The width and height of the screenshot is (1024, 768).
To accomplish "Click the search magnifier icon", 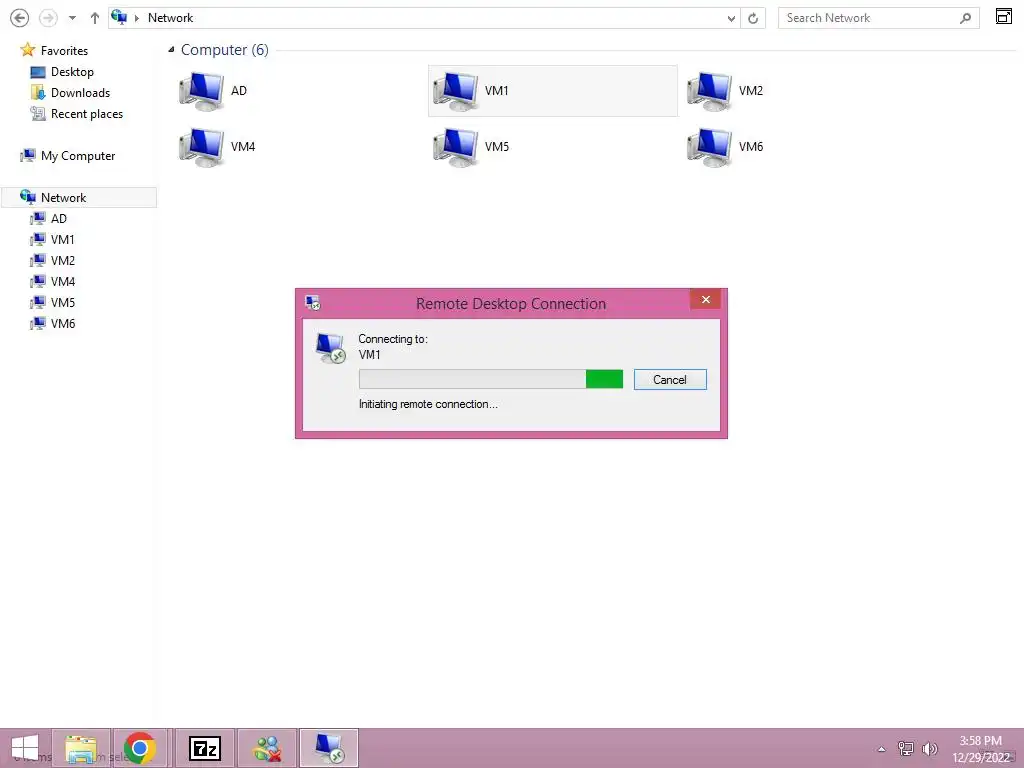I will [x=966, y=18].
